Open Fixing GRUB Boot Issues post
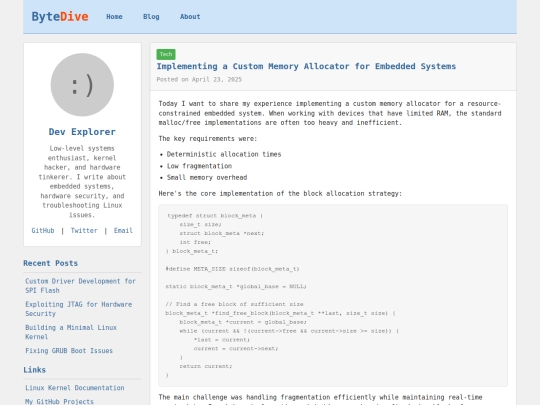This screenshot has height=405, width=540. click(x=69, y=351)
